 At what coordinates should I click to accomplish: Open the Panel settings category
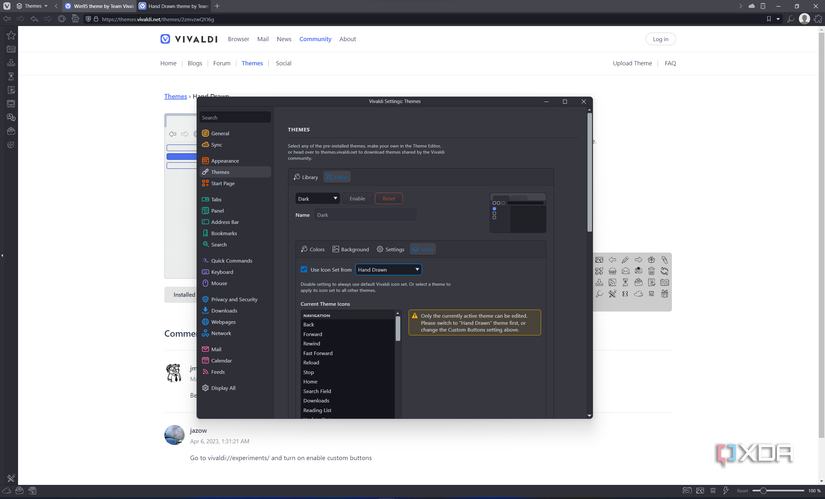click(235, 211)
